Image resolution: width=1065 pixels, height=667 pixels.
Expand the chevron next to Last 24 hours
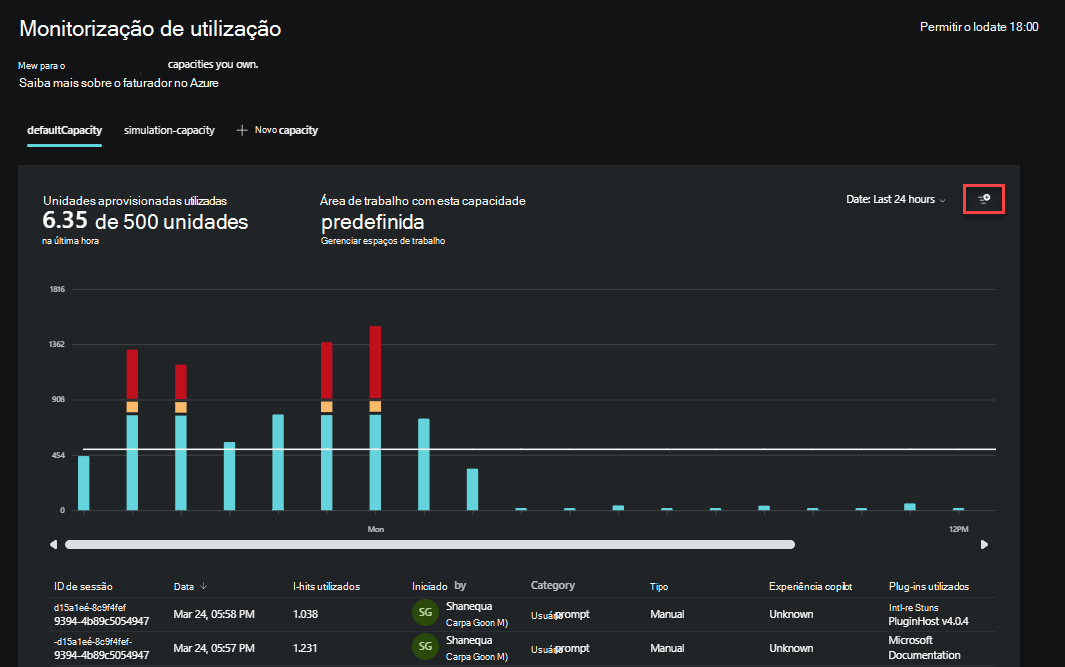(942, 199)
